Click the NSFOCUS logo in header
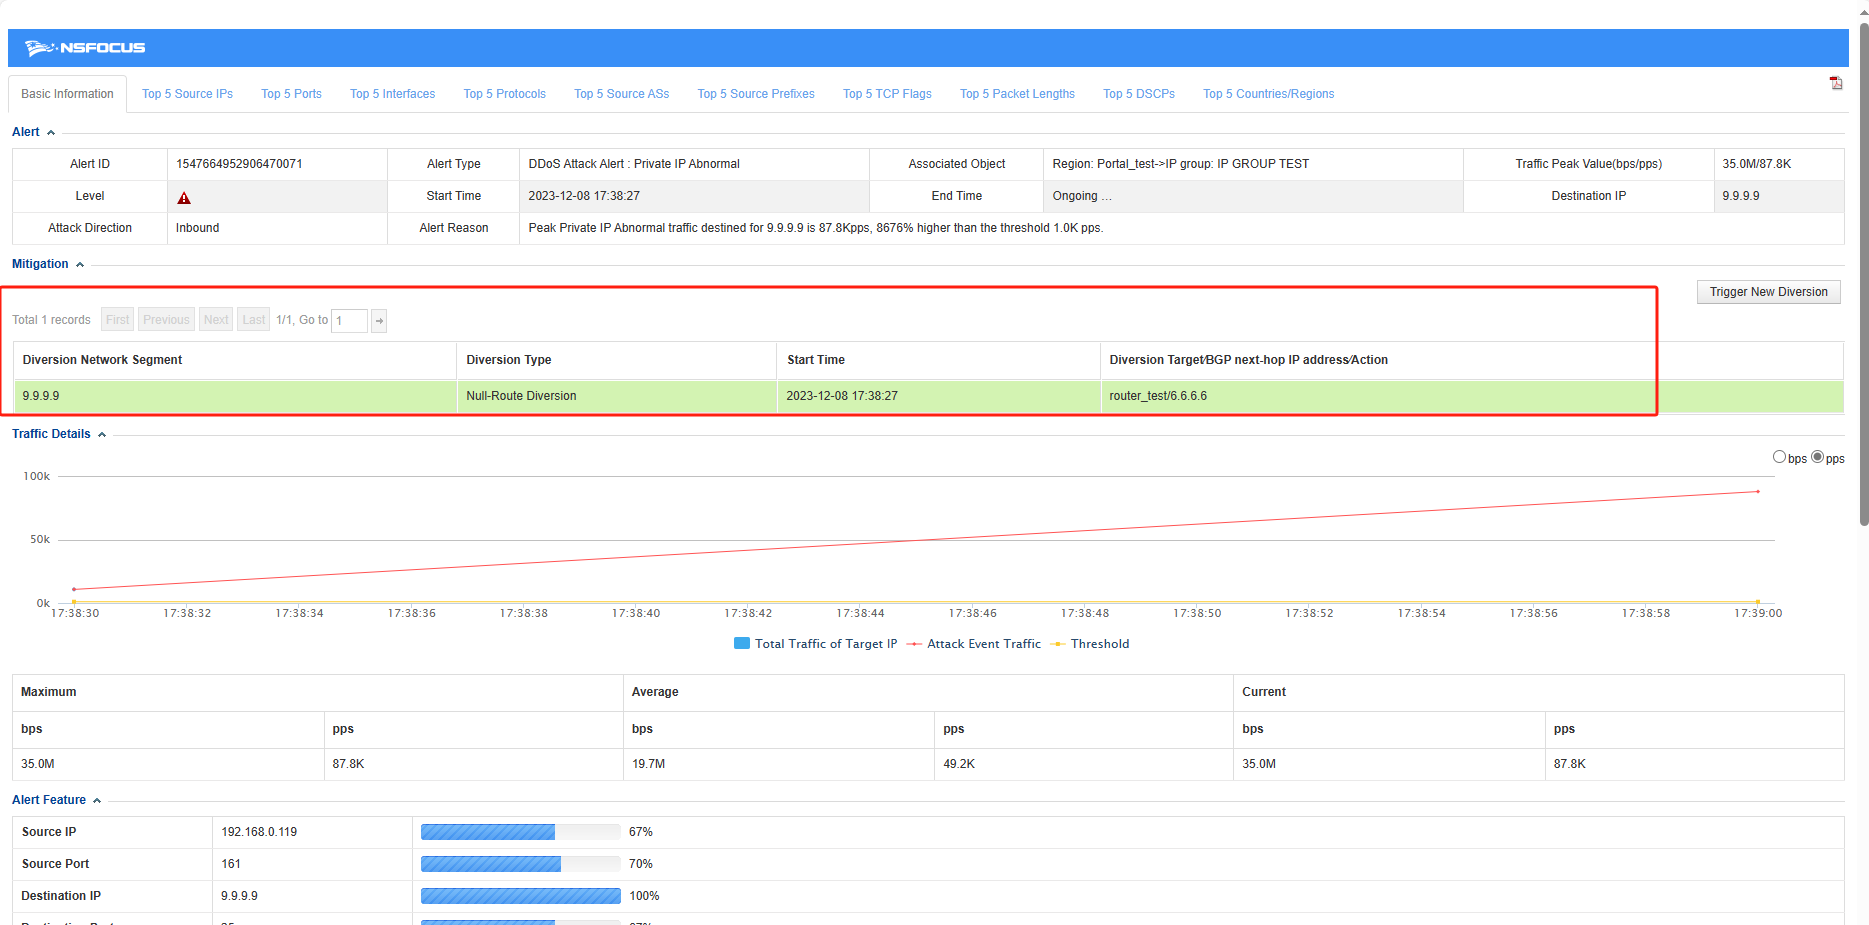This screenshot has height=925, width=1869. (x=85, y=48)
